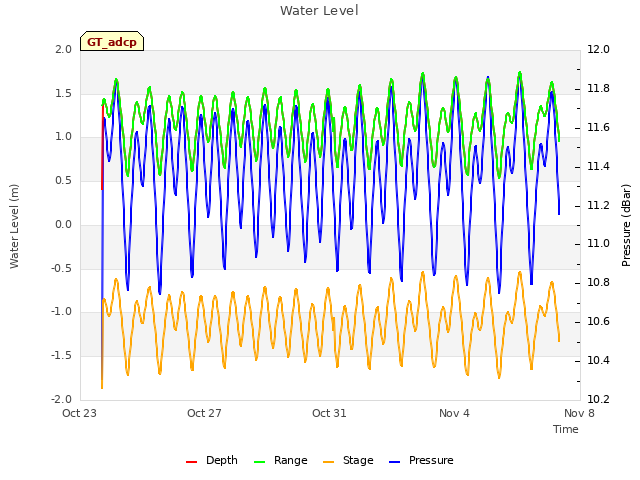Toggle the Range series in legend
Viewport: 640px width, 480px height.
pyautogui.click(x=281, y=460)
